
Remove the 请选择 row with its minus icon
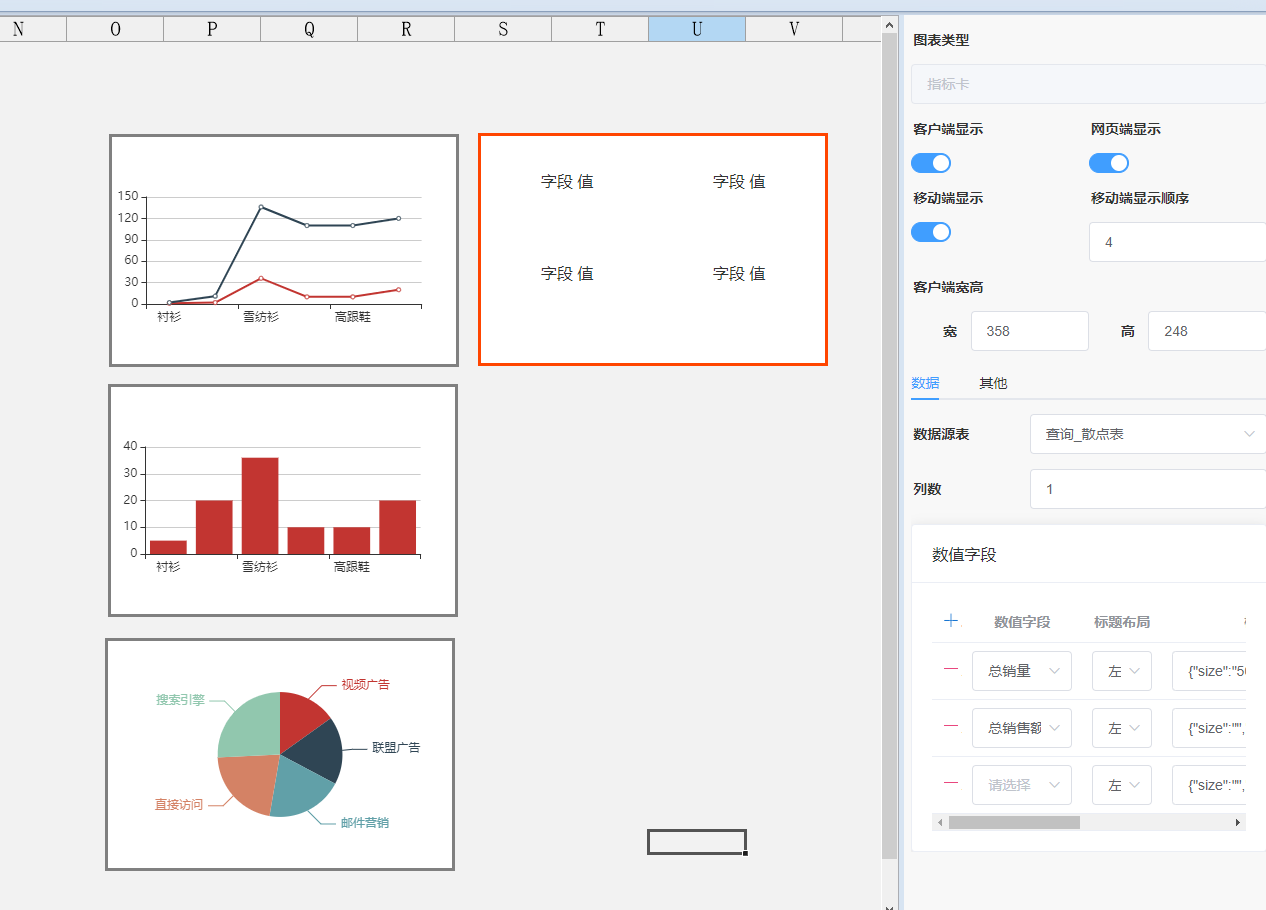[x=951, y=784]
